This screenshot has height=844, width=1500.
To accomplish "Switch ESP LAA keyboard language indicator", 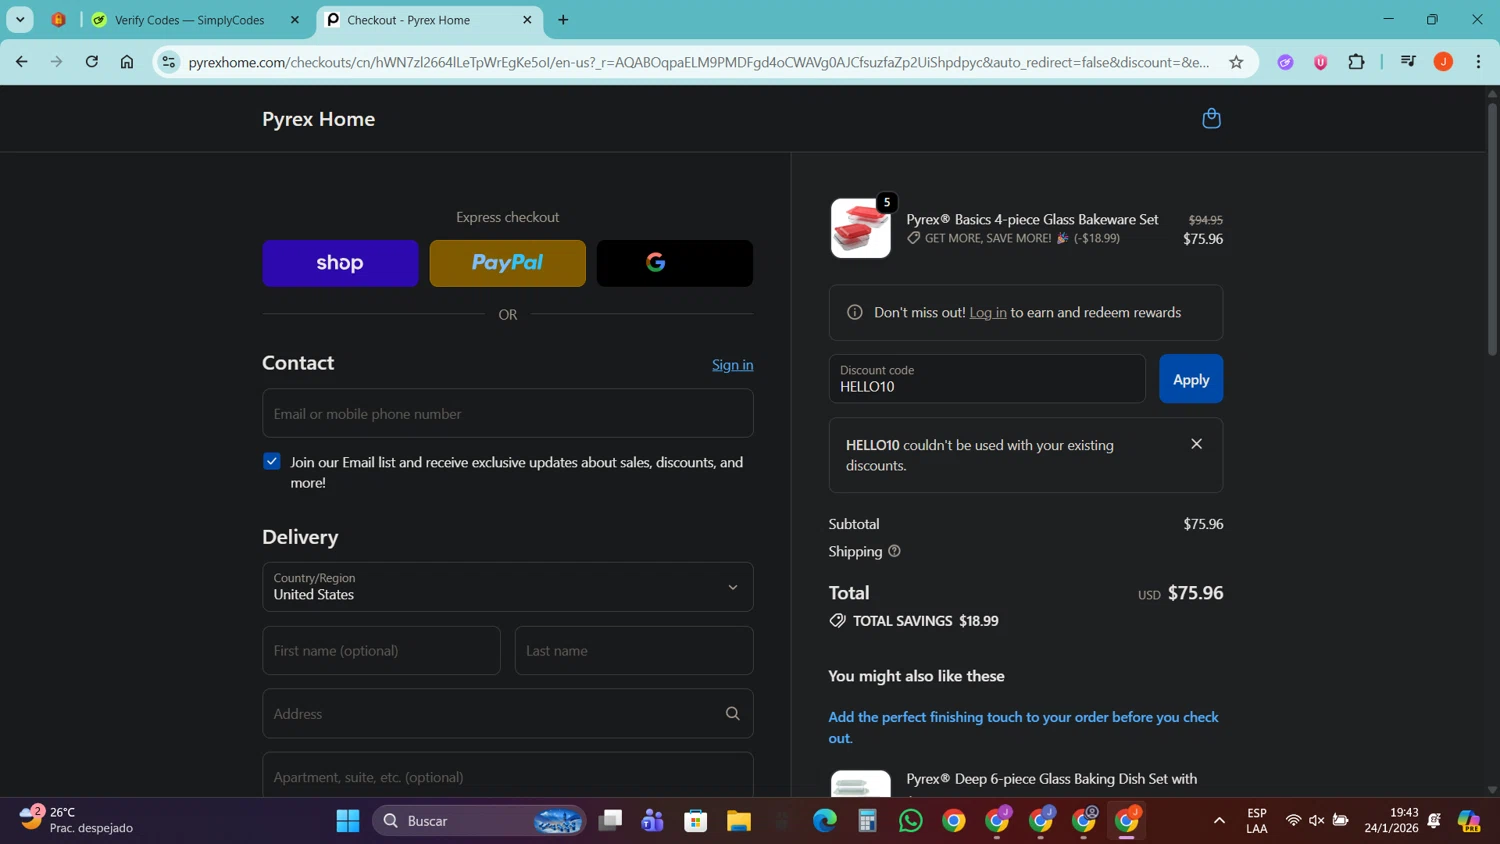I will click(1257, 820).
